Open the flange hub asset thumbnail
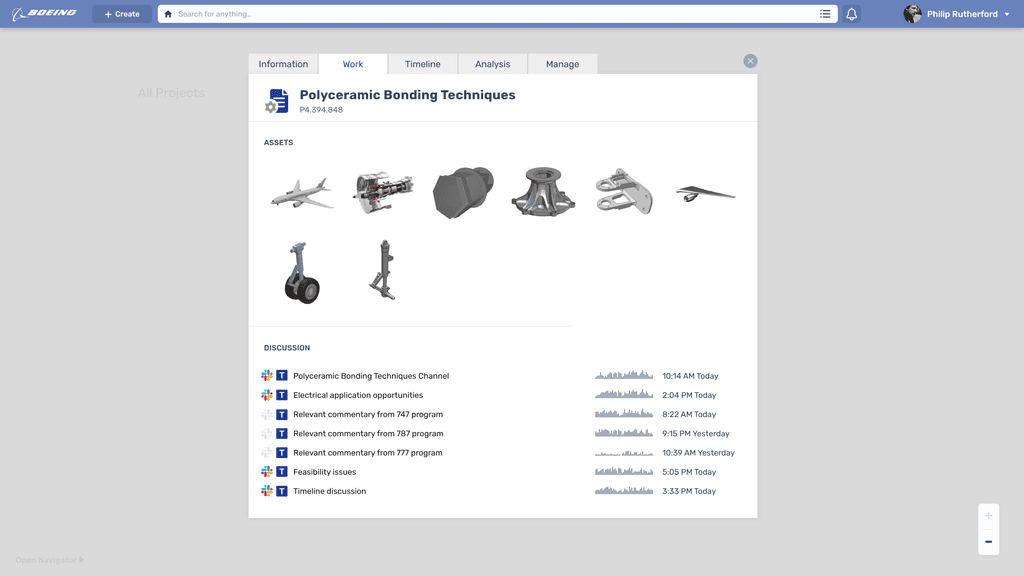This screenshot has width=1024, height=576. (543, 191)
